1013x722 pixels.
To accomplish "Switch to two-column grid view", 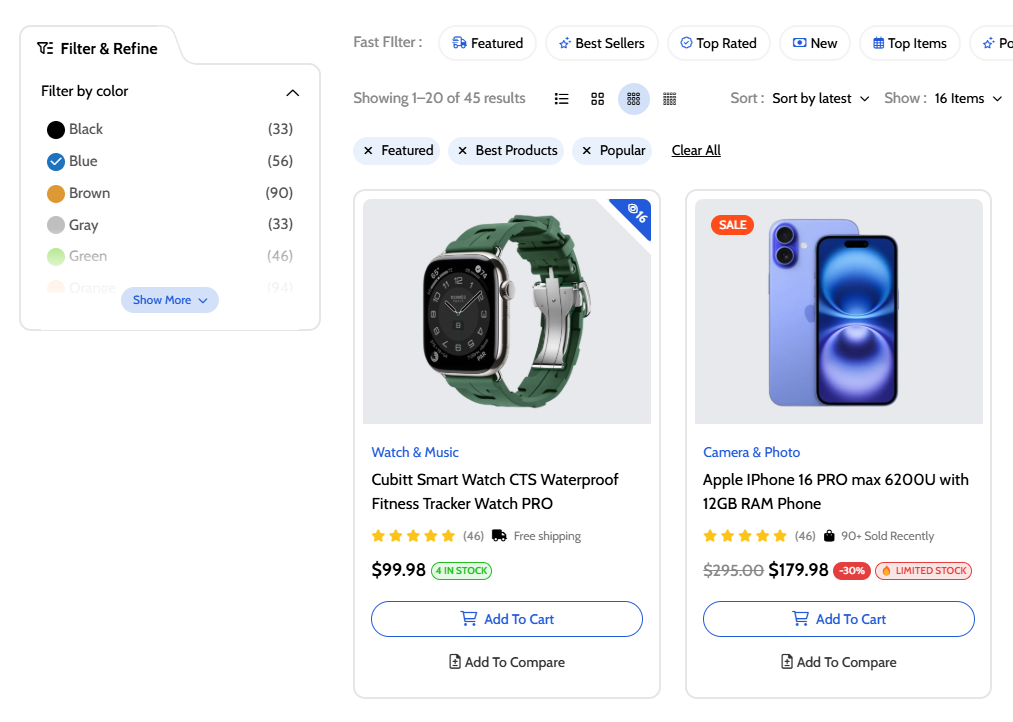I will pyautogui.click(x=598, y=99).
